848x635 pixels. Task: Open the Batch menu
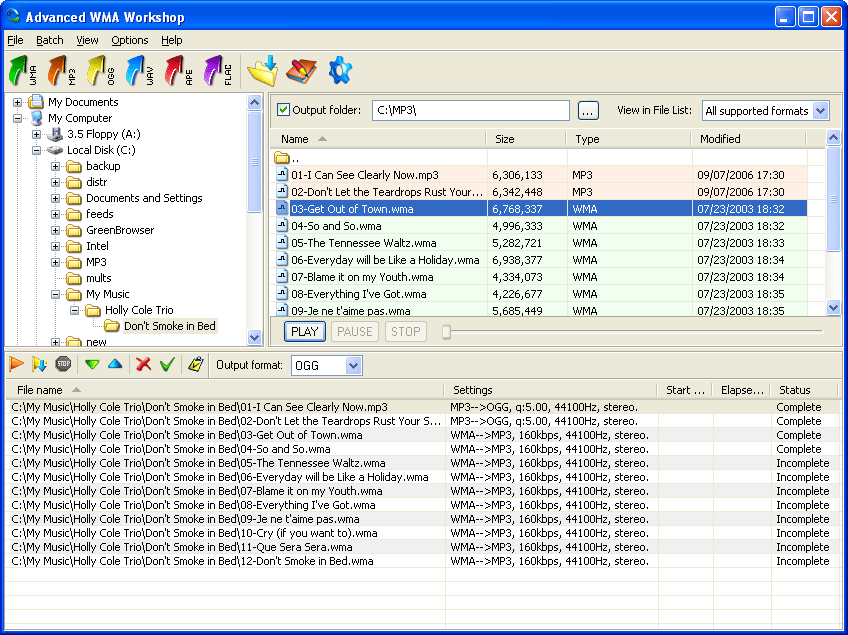(50, 40)
